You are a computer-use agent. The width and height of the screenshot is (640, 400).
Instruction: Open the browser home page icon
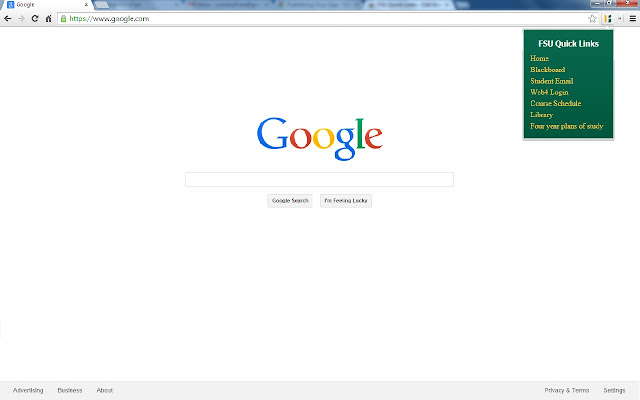click(49, 18)
